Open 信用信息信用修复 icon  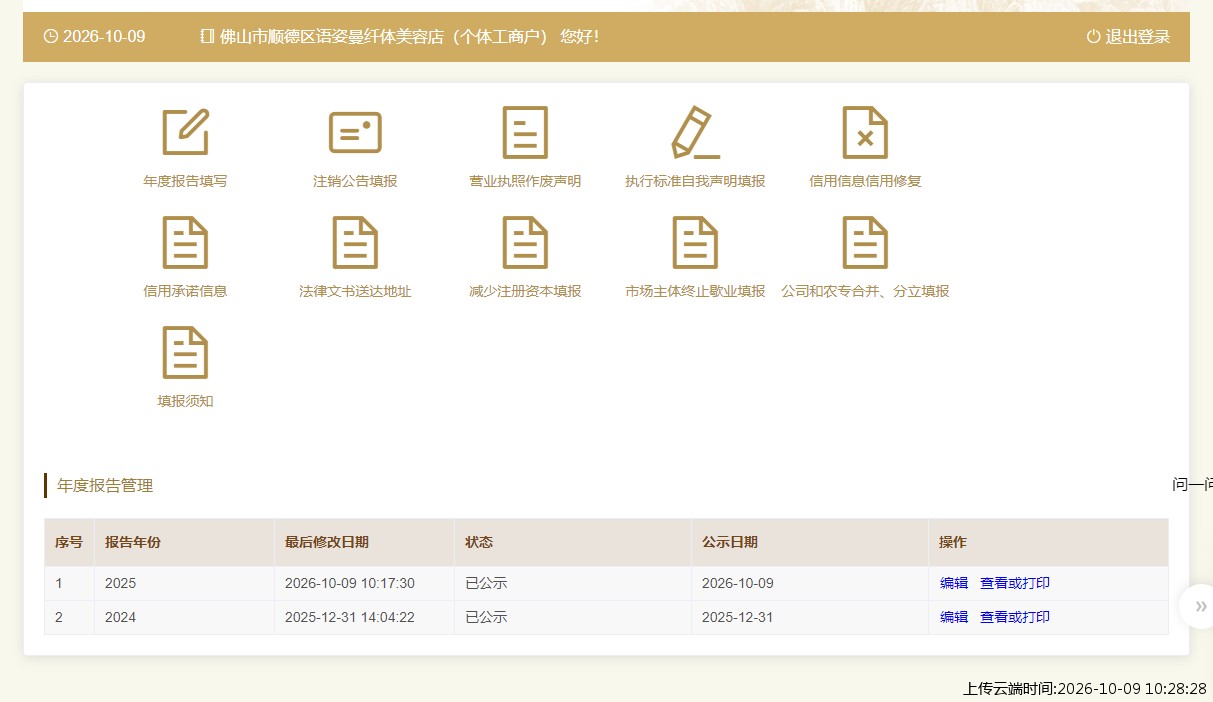point(865,132)
